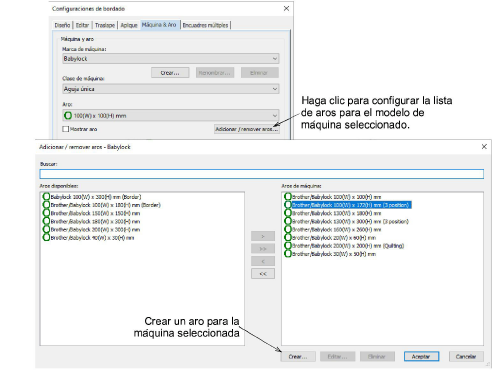The height and width of the screenshot is (380, 504).
Task: Click the >> move-all-right button
Action: [263, 249]
